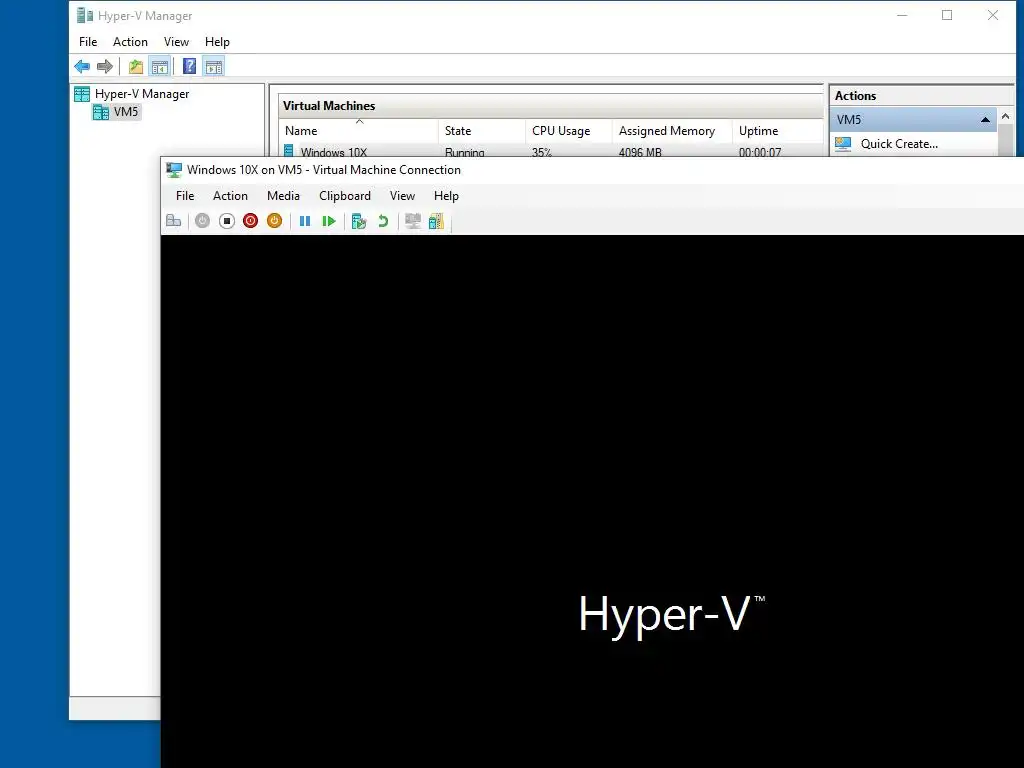
Task: Sort virtual machines by Name column
Action: [x=359, y=131]
